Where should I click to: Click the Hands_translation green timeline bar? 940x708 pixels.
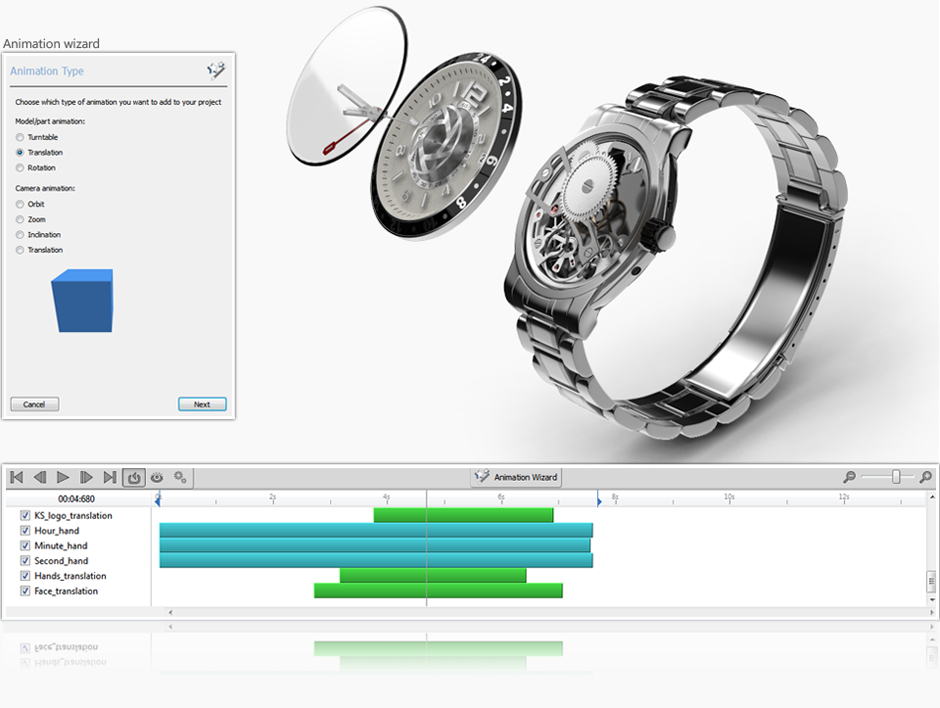[x=433, y=576]
